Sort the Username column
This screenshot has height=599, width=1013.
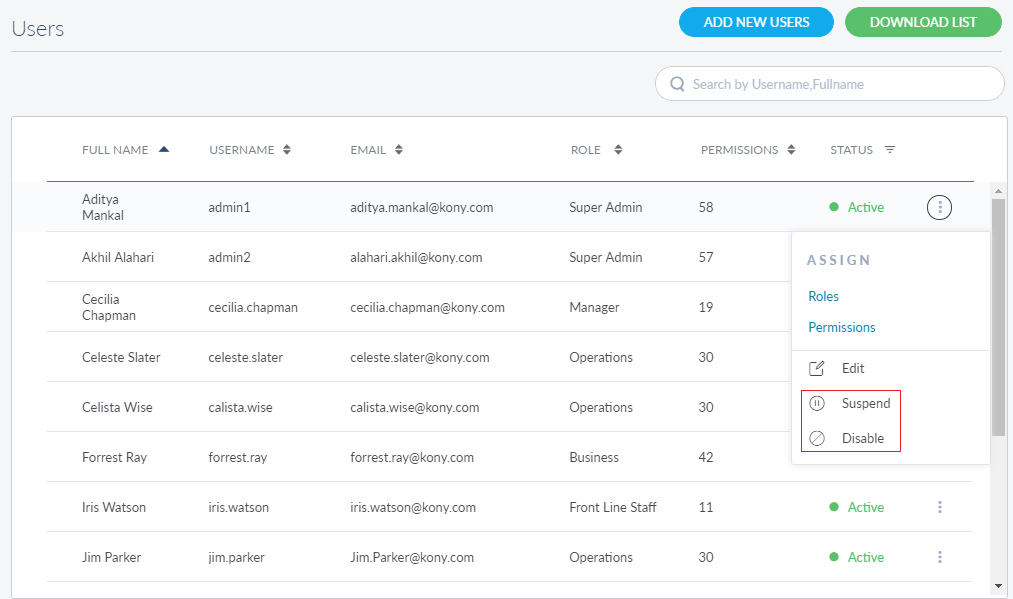287,150
